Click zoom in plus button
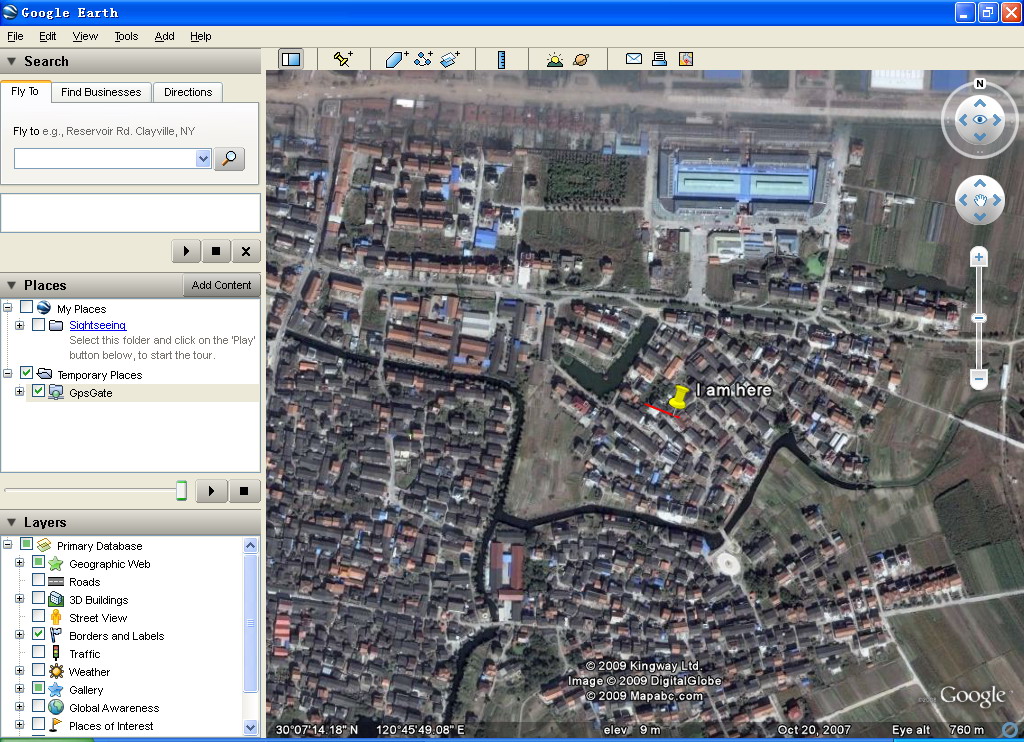1024x742 pixels. coord(978,257)
